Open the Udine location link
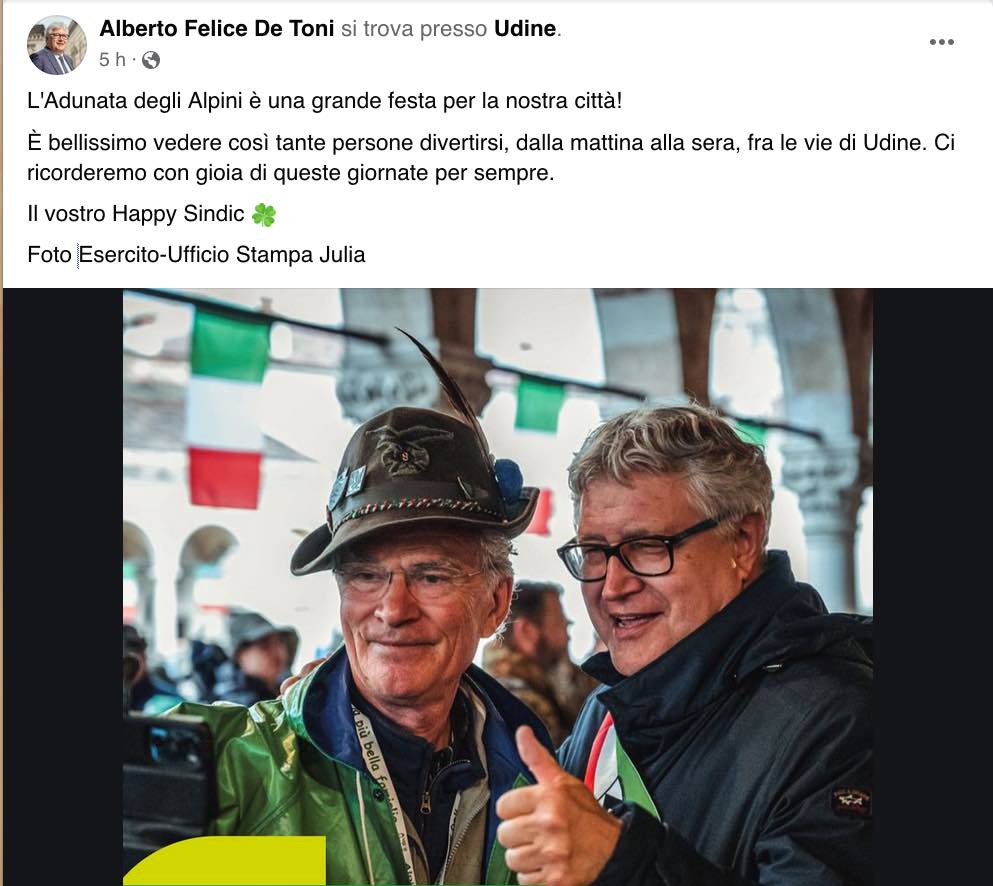 [525, 28]
